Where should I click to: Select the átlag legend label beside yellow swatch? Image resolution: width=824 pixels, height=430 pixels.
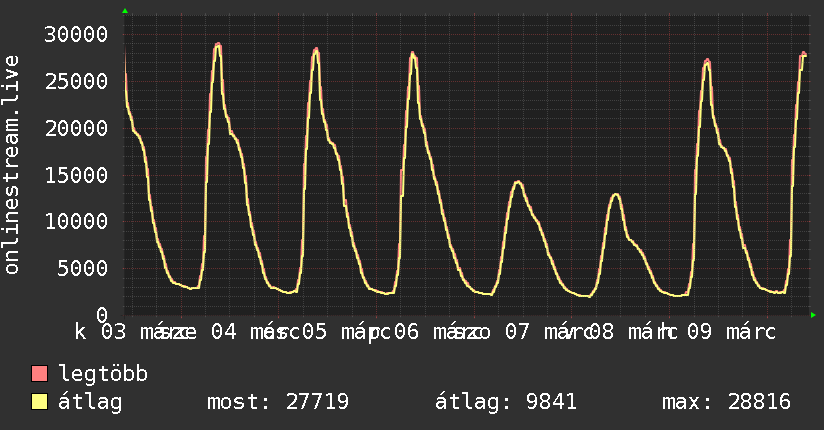tap(90, 402)
